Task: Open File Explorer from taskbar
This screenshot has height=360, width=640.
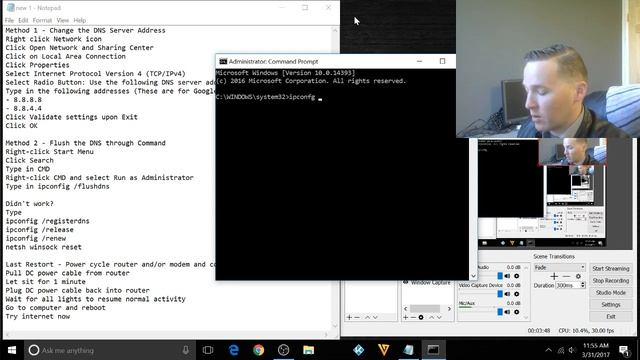Action: tap(309, 350)
